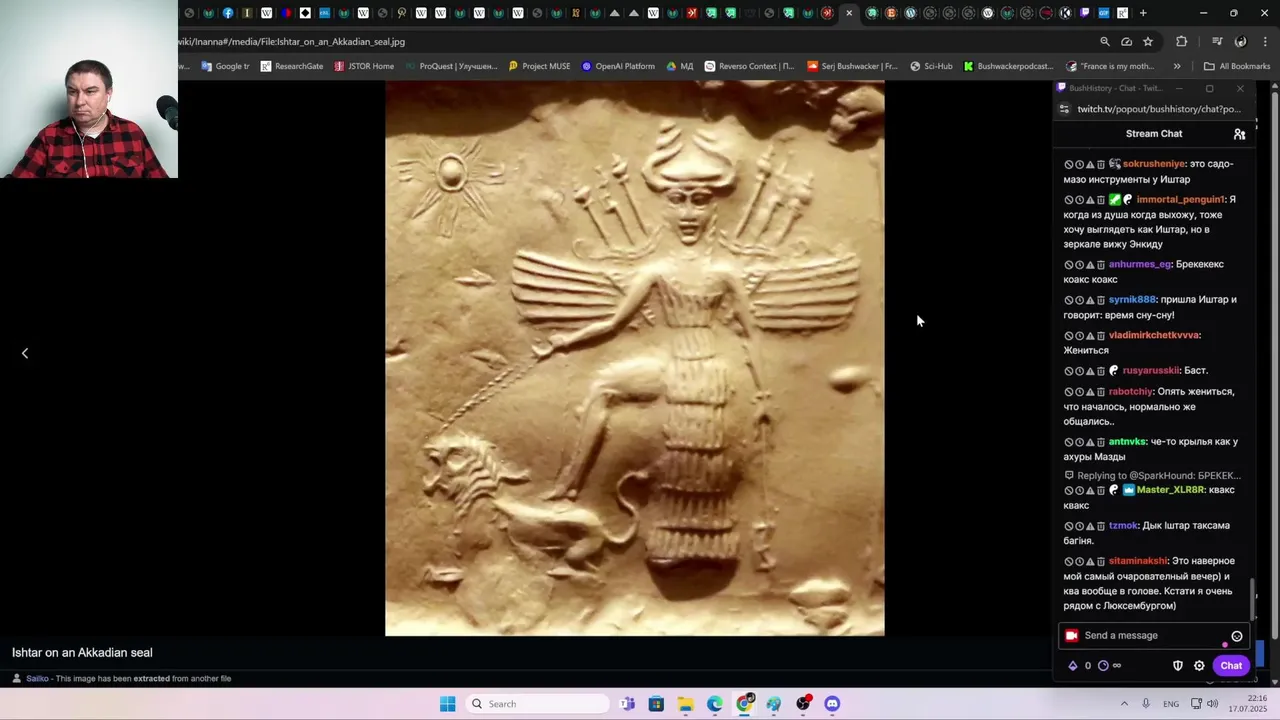Open the Bushwackerpodcast bookmark
1280x720 pixels.
click(x=1008, y=67)
